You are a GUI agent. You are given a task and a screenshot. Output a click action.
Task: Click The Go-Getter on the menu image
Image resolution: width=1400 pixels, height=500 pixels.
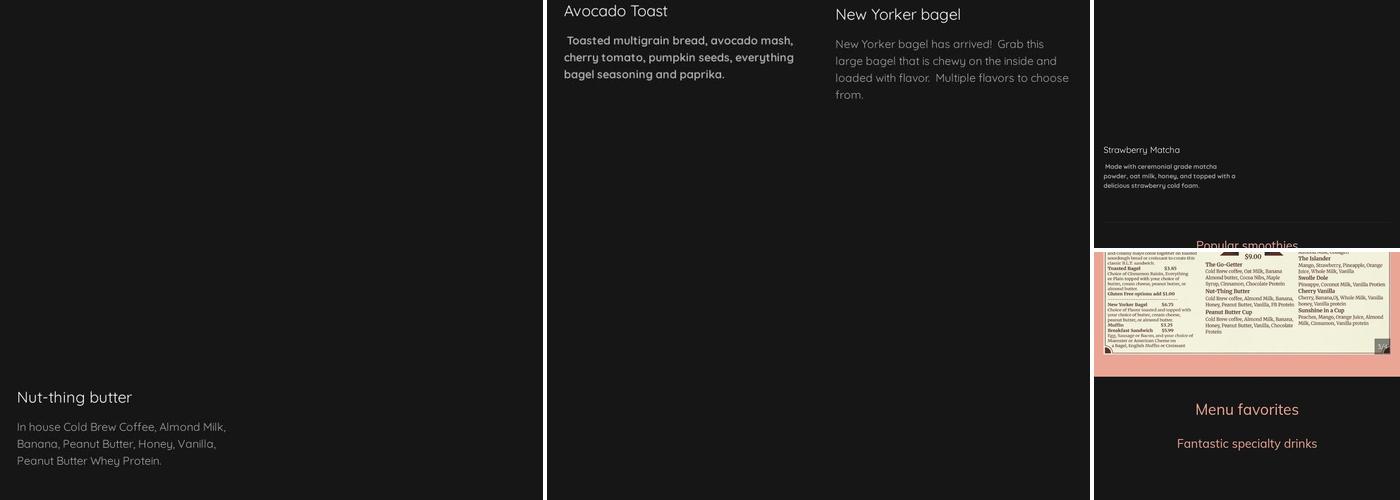coord(1223,265)
